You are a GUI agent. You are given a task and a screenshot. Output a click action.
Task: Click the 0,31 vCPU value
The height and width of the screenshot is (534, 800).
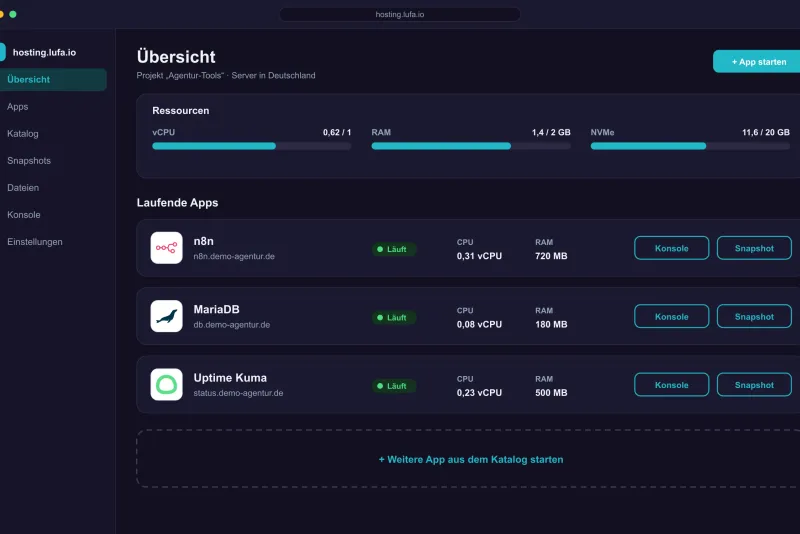click(479, 256)
